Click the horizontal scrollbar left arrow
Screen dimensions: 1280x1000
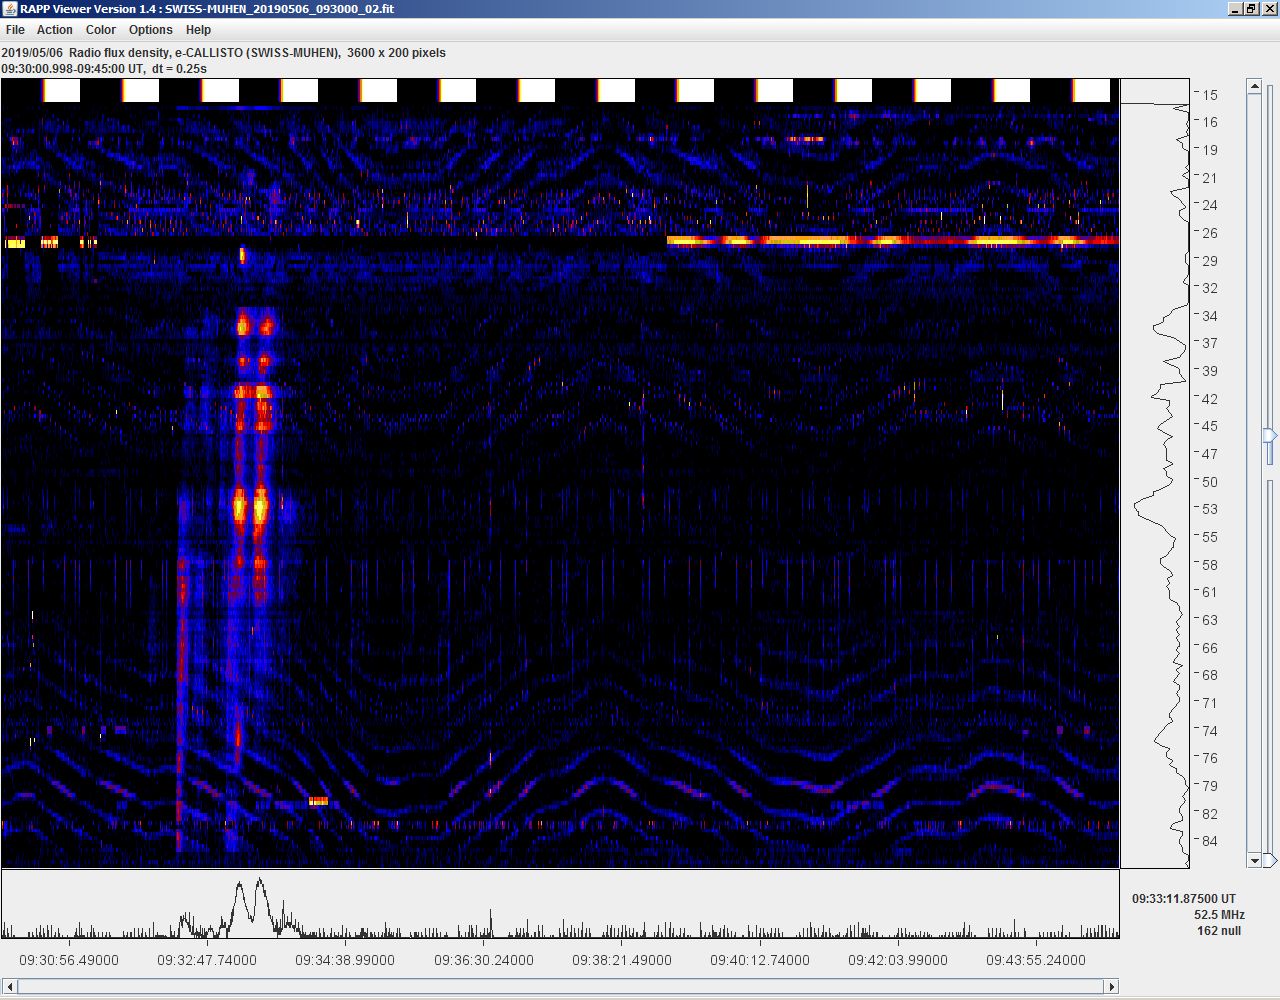click(x=9, y=987)
